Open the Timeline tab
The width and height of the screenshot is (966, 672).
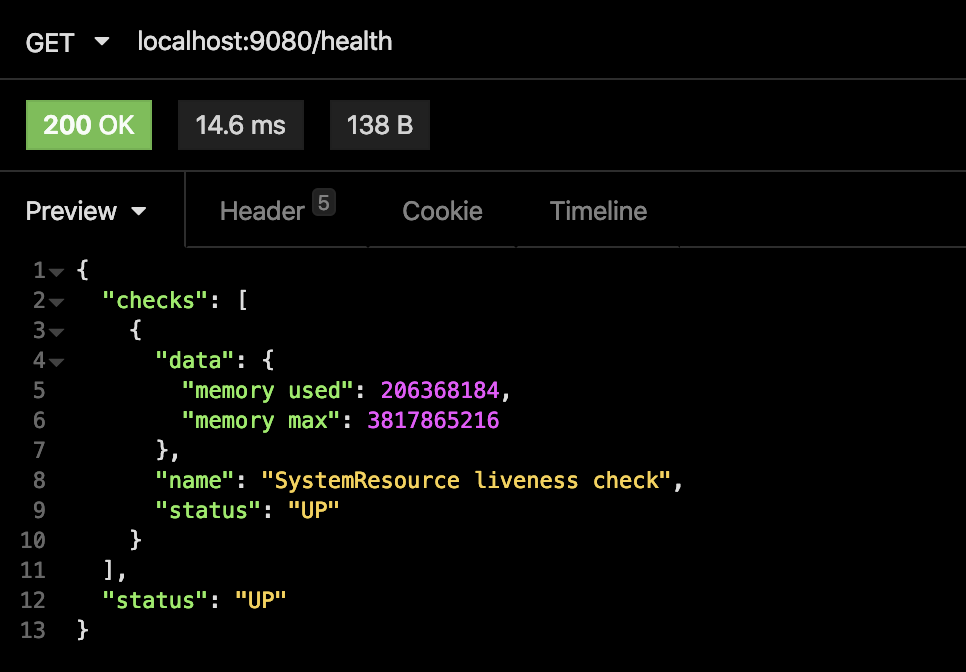[x=598, y=211]
